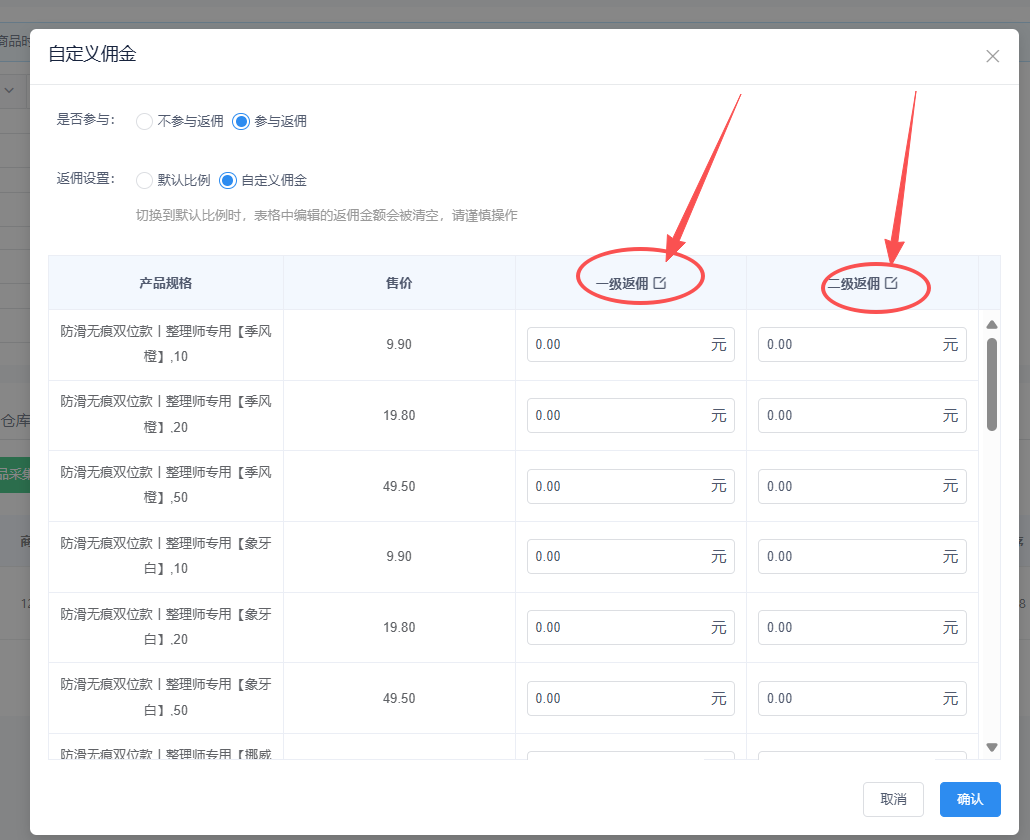Viewport: 1030px width, 840px height.
Task: Click the batch edit icon beside 一级返佣
Action: [660, 283]
